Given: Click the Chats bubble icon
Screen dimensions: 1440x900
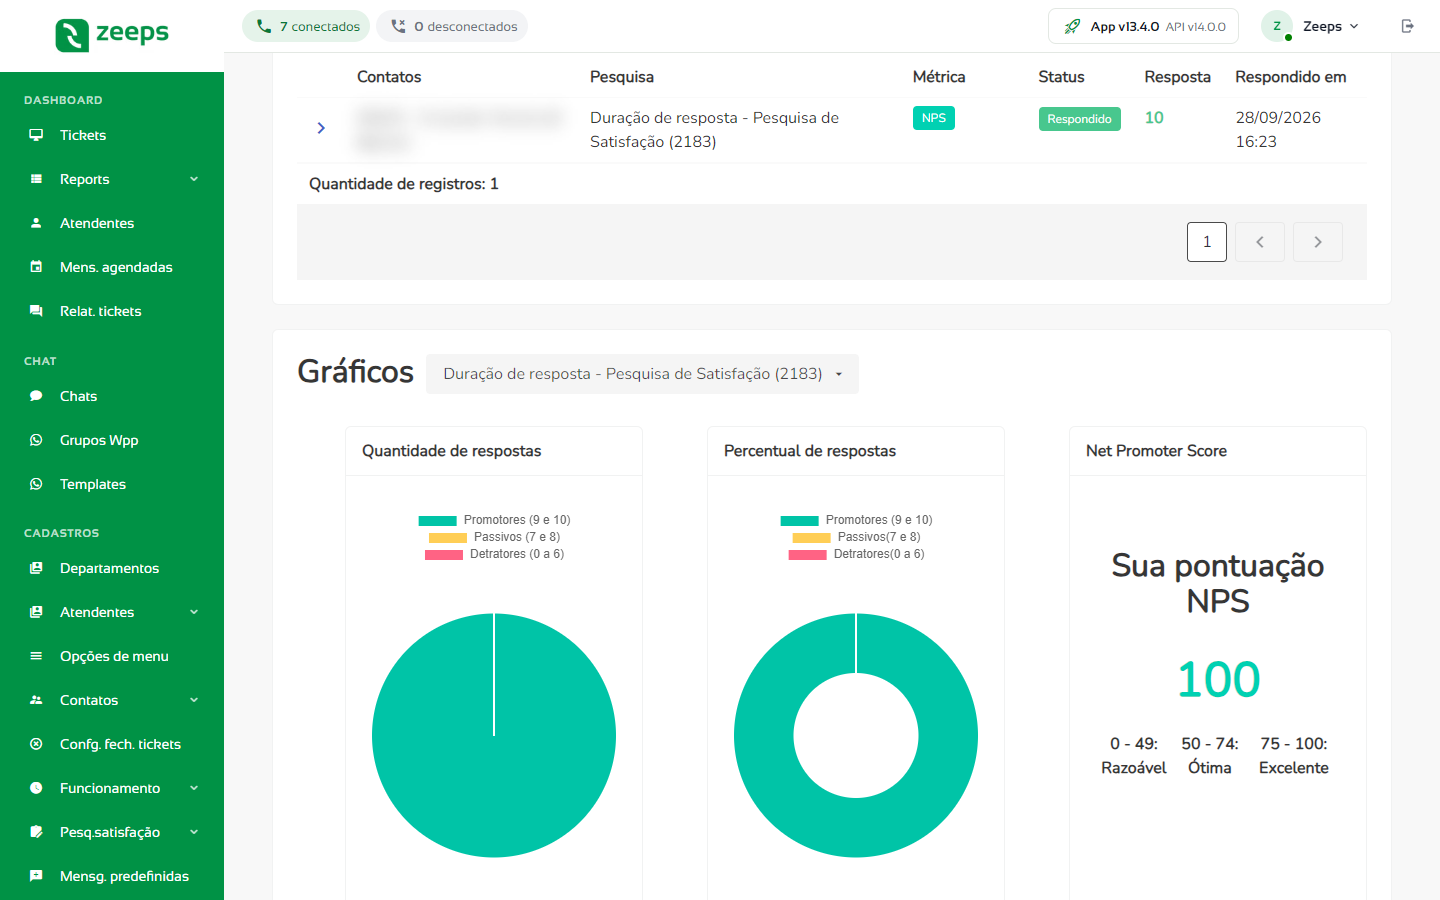Looking at the screenshot, I should (36, 396).
